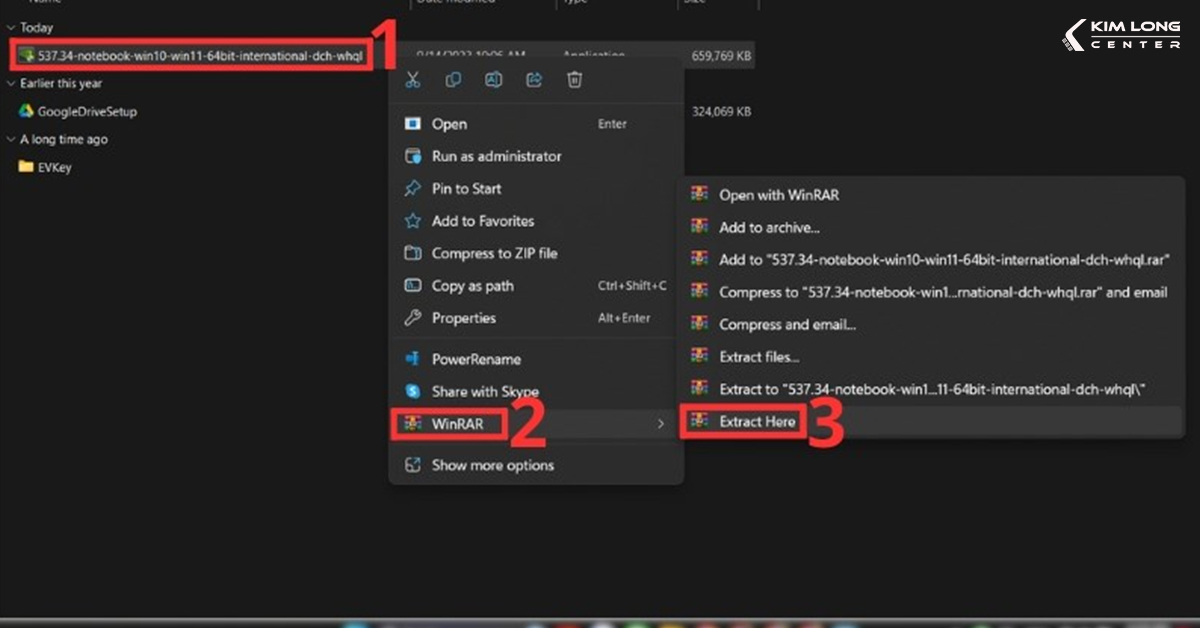Click the trash Delete icon in the context menu
The image size is (1200, 628).
[574, 80]
